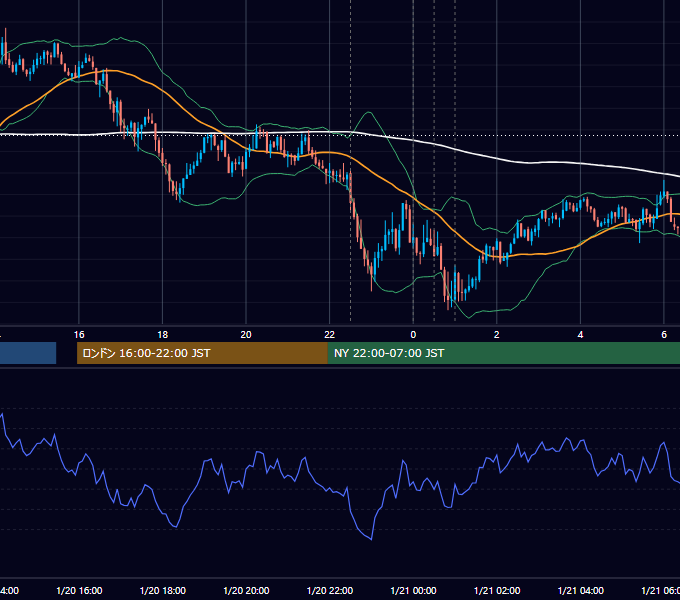680x600 pixels.
Task: Click the "1/21 04:00" label on lower axis
Action: (581, 591)
